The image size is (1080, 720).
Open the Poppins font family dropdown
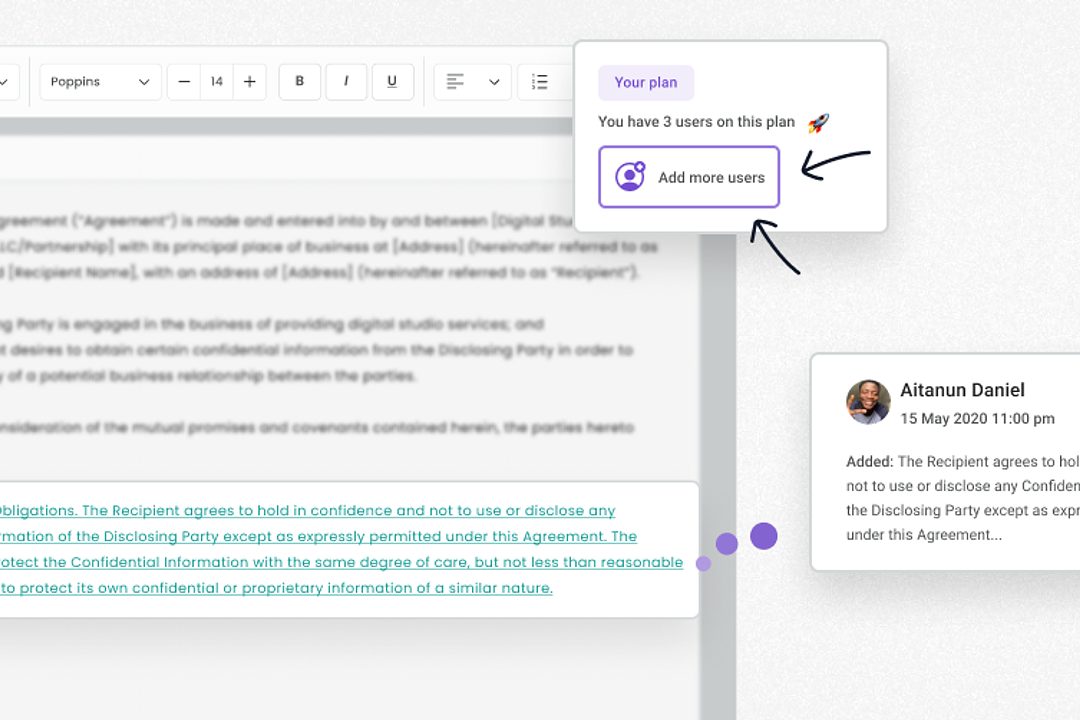coord(100,82)
